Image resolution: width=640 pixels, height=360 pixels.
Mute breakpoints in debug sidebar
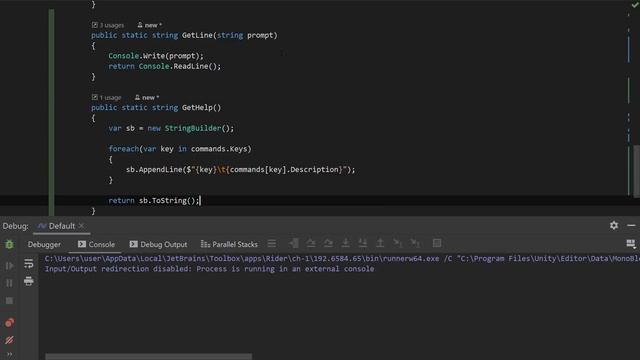coord(9,340)
